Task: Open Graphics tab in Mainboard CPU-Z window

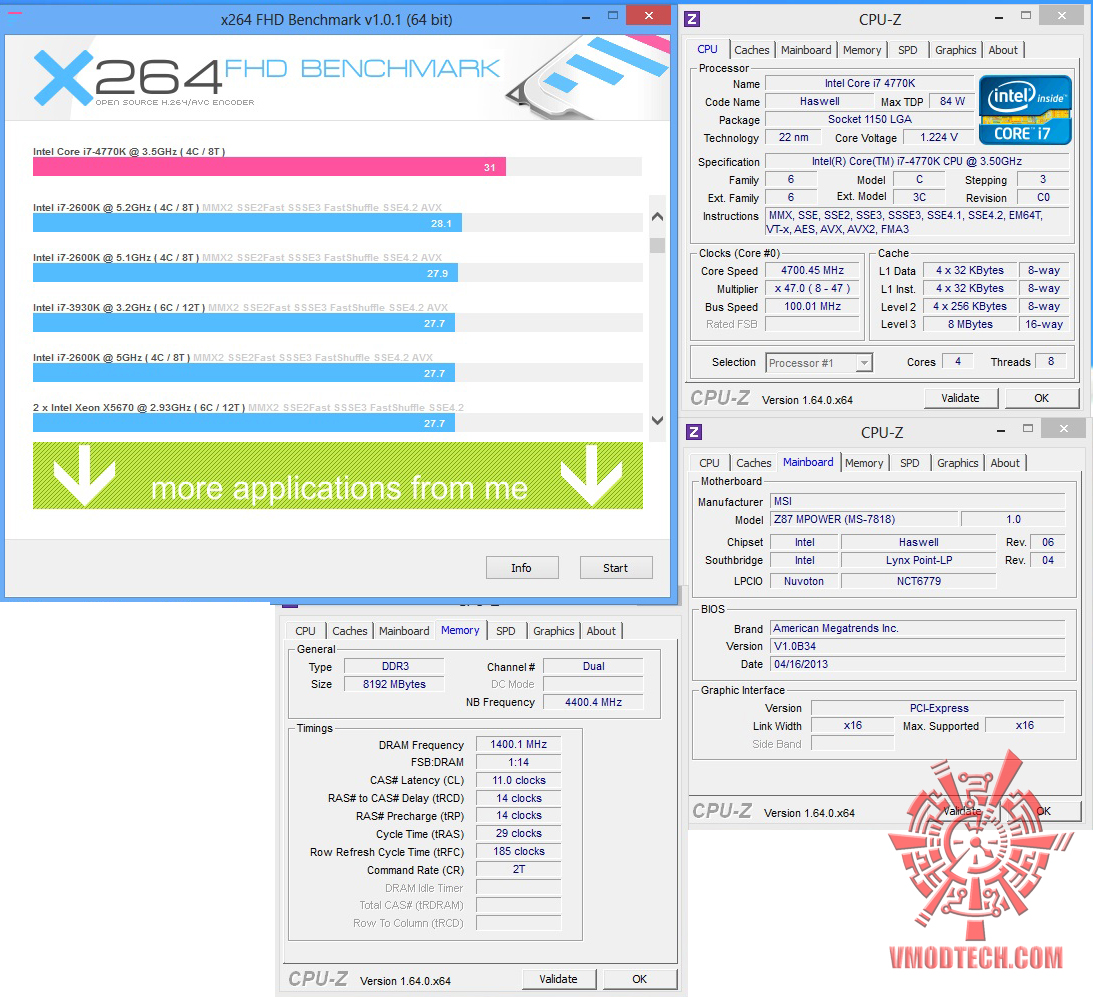Action: tap(958, 463)
